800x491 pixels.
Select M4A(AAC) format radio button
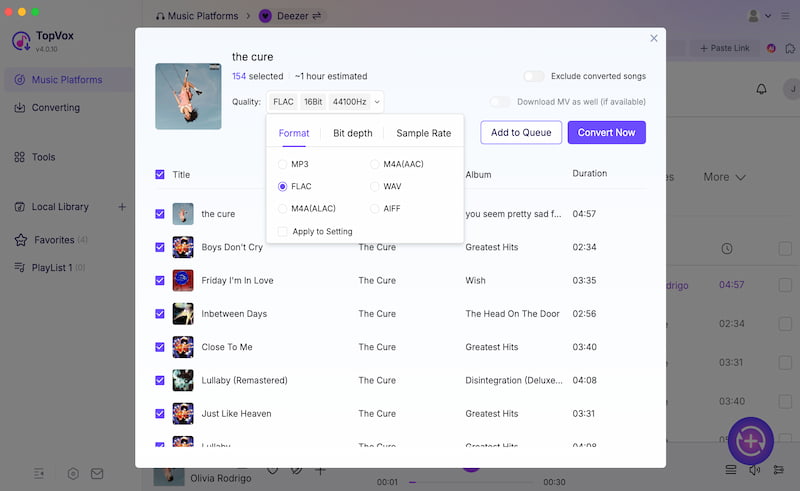374,164
